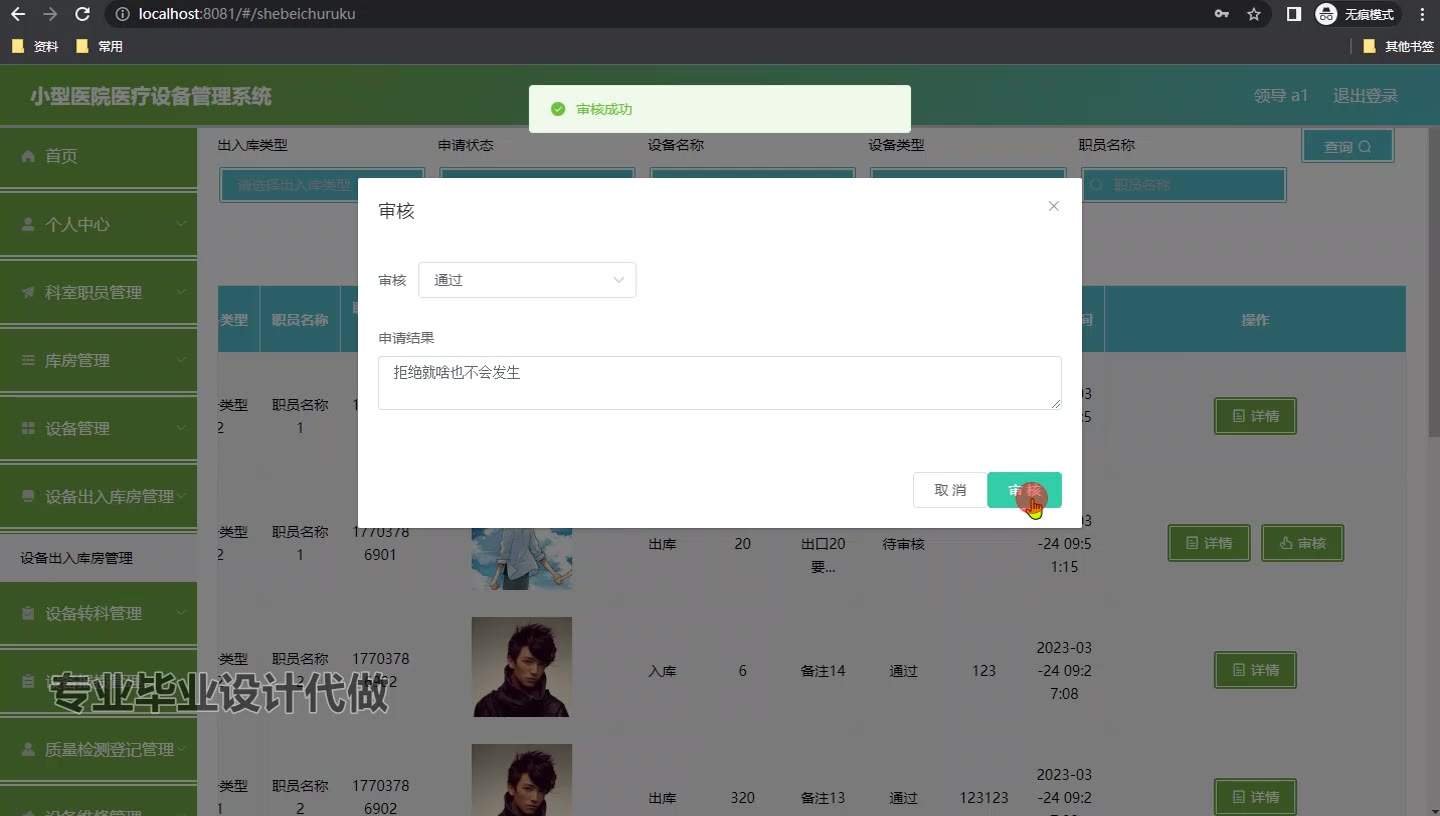Expand 质量检测登记管理 sidebar menu

point(98,749)
